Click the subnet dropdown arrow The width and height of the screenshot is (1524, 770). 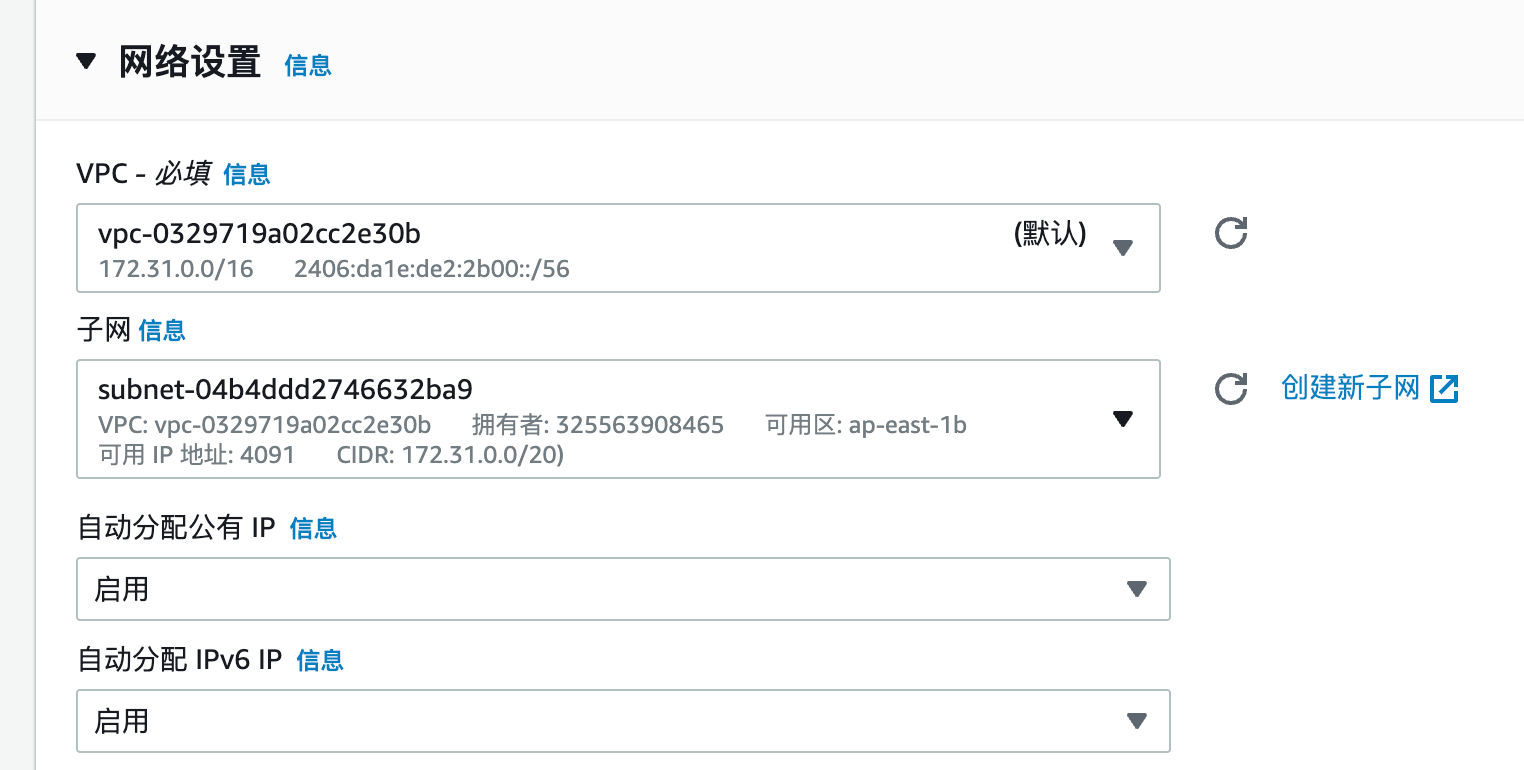click(x=1123, y=419)
